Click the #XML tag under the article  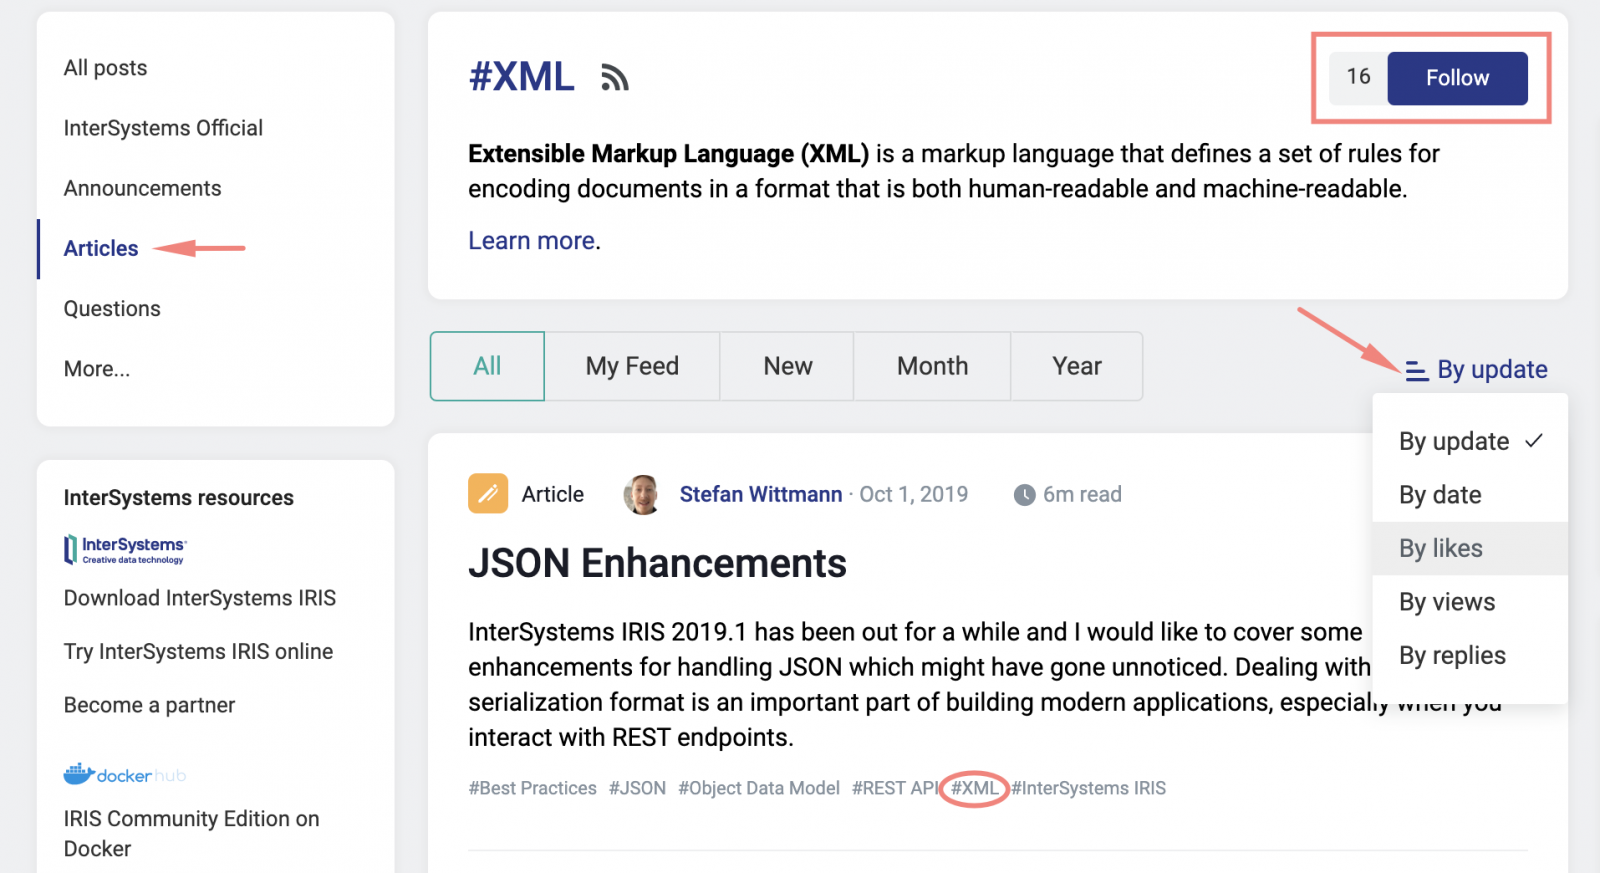(974, 788)
